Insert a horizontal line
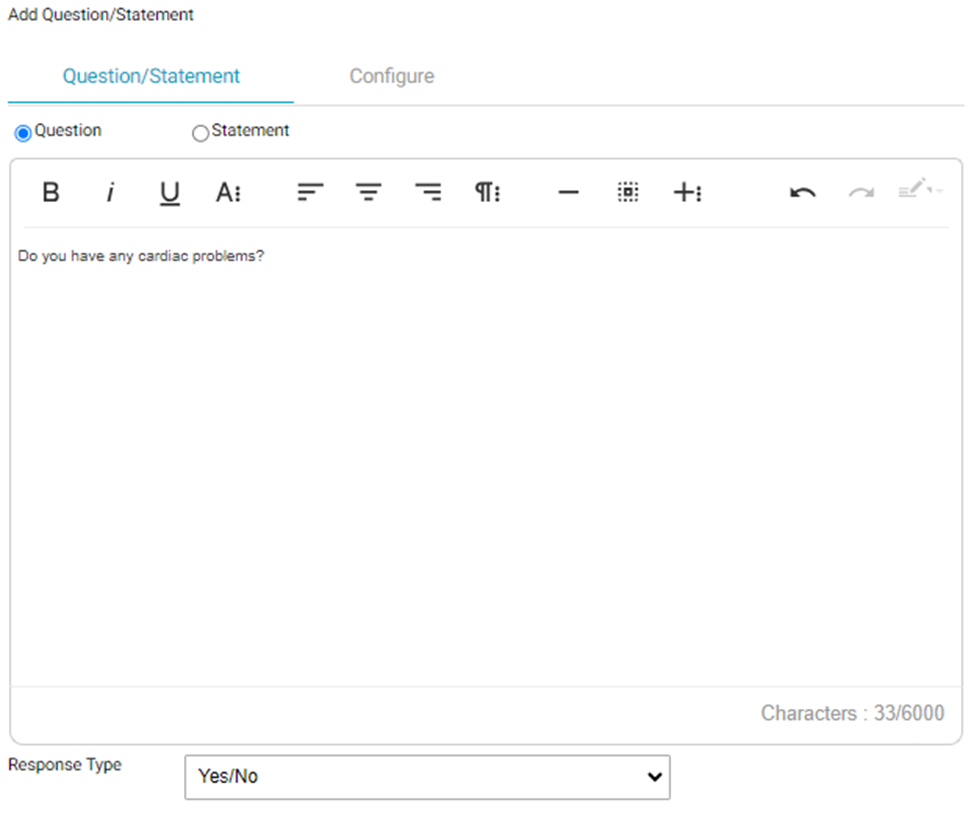 [x=568, y=193]
